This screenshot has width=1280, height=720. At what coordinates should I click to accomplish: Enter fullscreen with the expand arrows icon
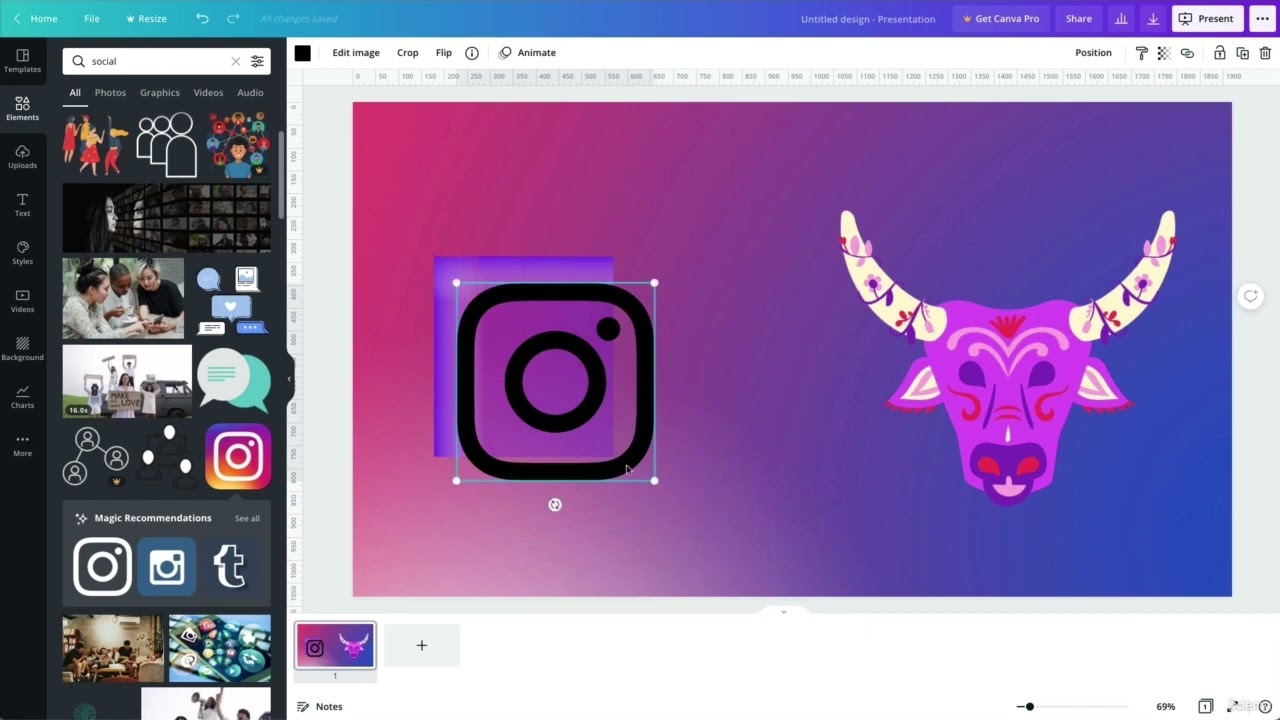tap(1234, 706)
